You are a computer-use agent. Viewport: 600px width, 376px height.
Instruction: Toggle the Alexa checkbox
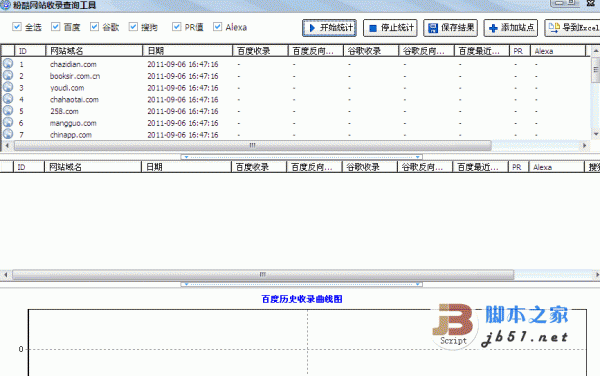217,27
